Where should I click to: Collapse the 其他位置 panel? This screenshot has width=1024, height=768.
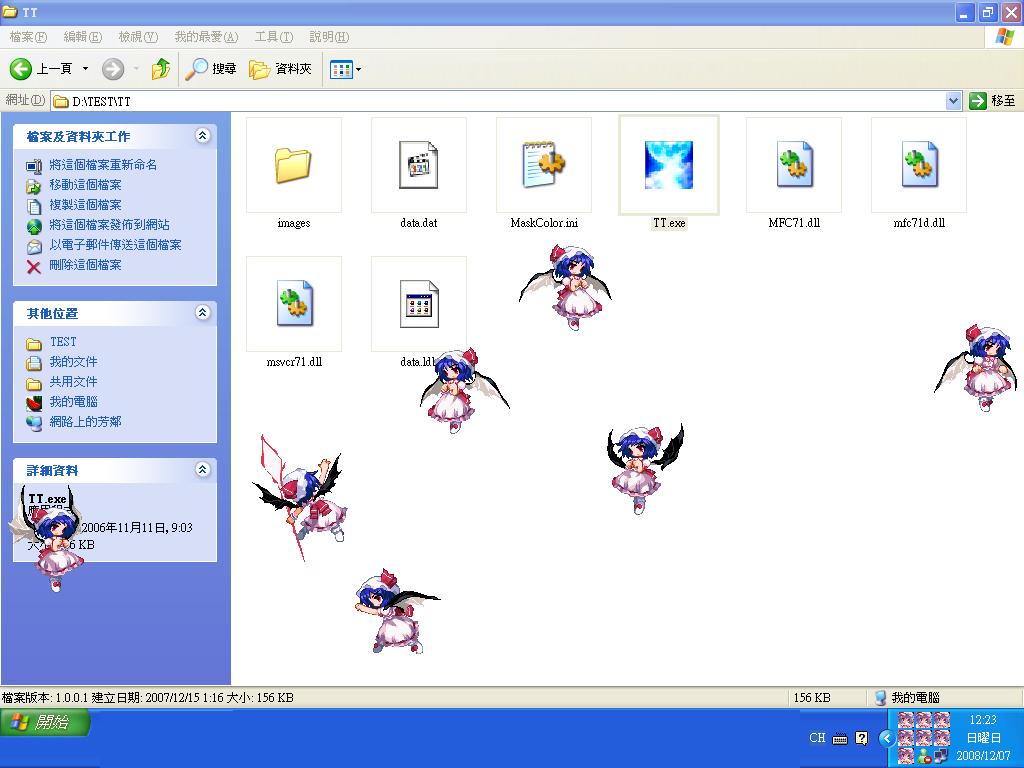(203, 313)
